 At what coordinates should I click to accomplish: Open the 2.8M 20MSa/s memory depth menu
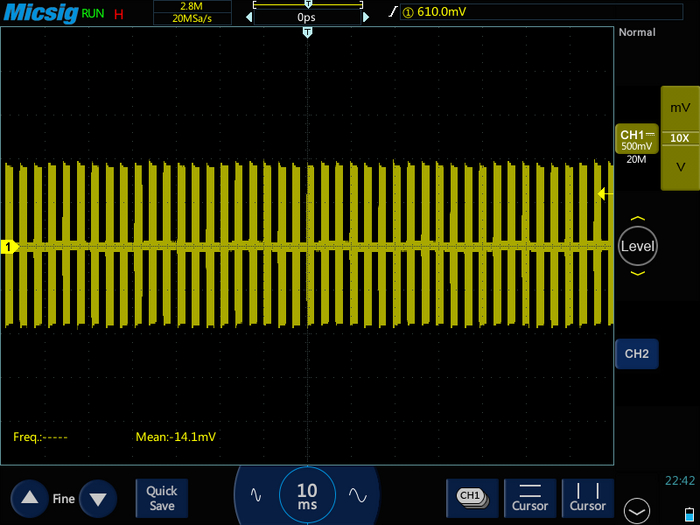tap(191, 12)
